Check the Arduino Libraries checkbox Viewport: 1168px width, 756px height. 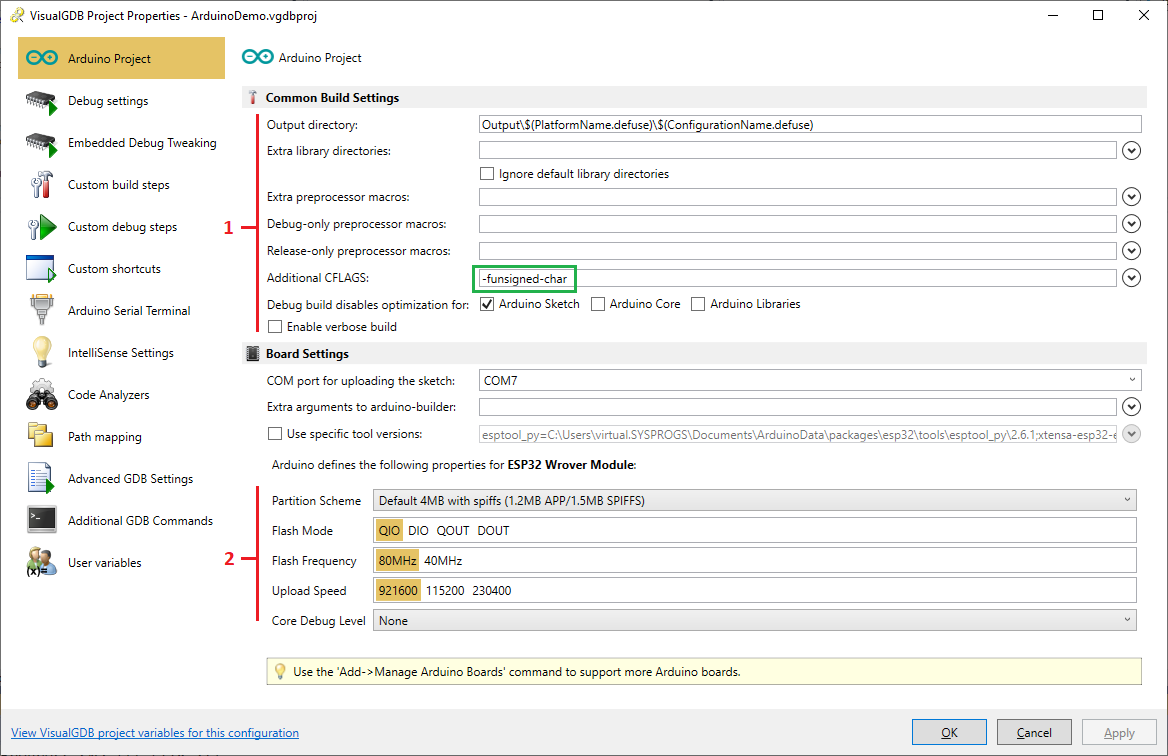(698, 304)
